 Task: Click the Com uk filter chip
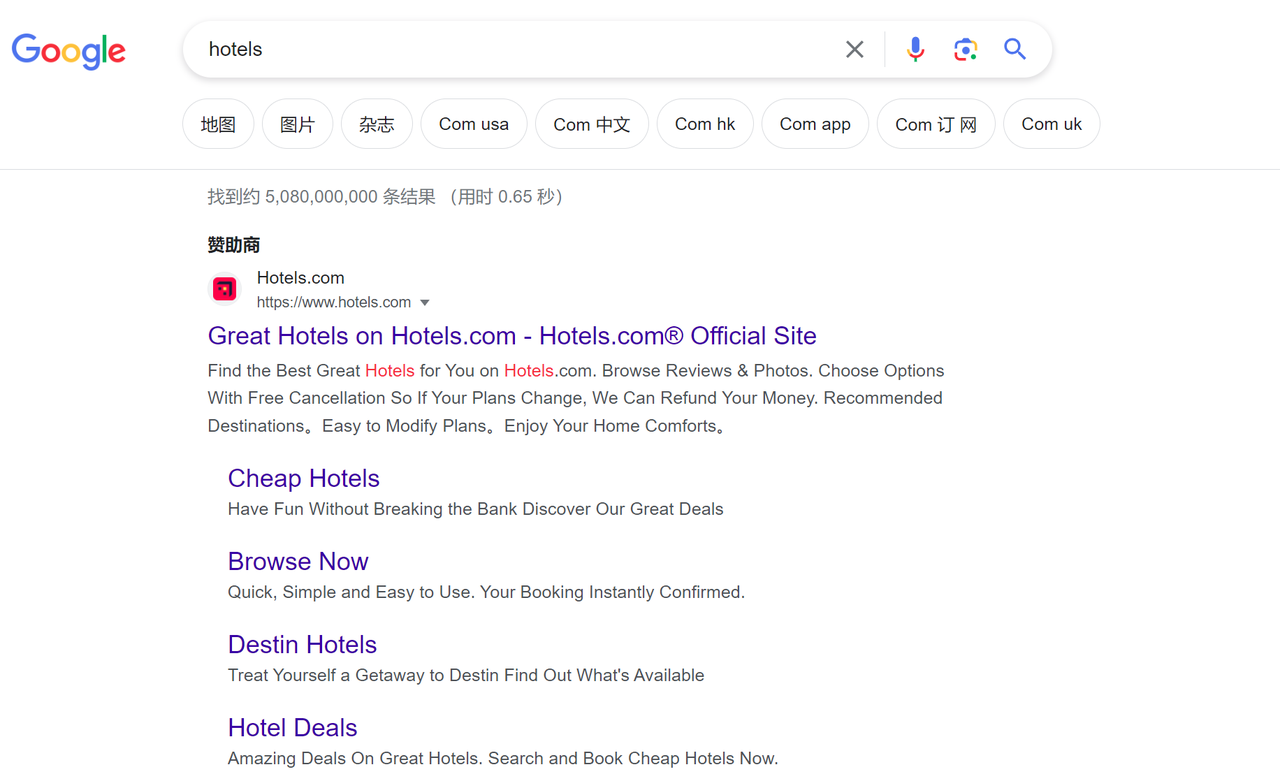click(1051, 123)
